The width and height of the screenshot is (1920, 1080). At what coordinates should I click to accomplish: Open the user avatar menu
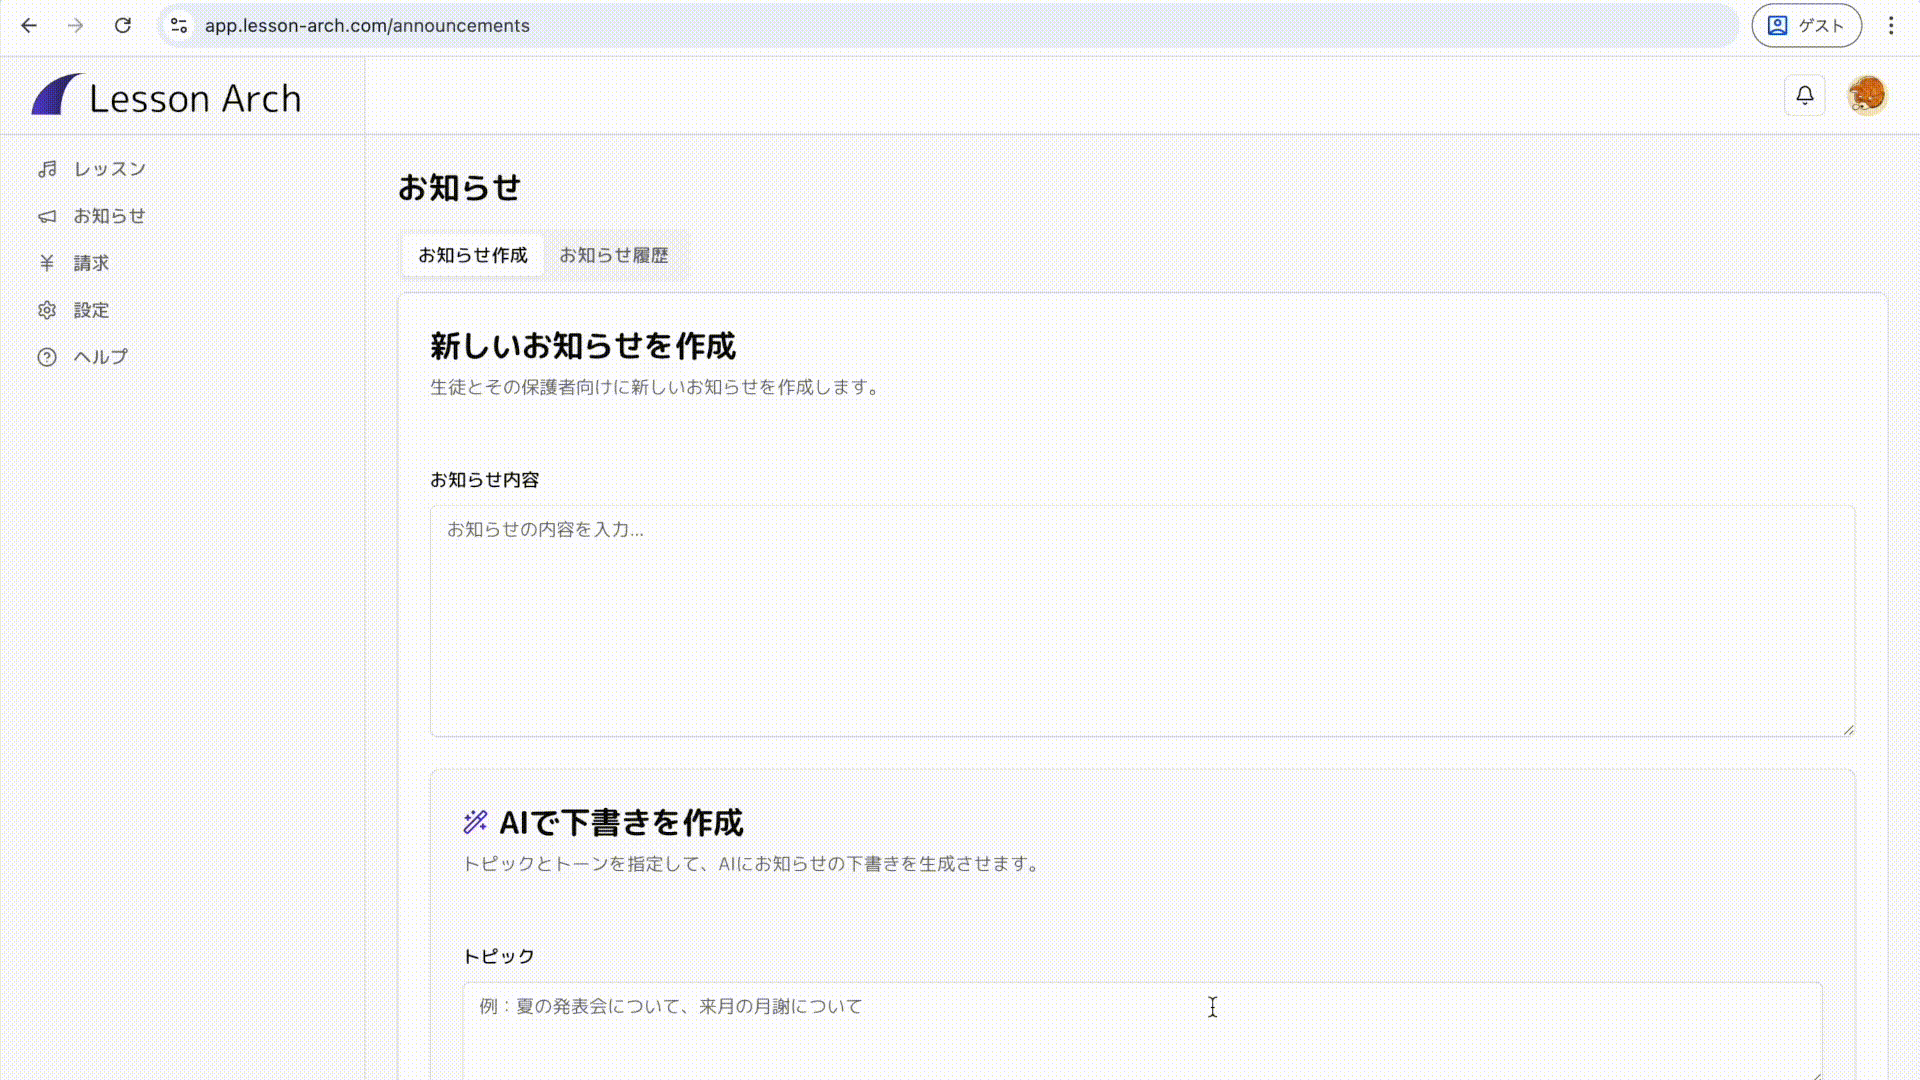(1866, 96)
